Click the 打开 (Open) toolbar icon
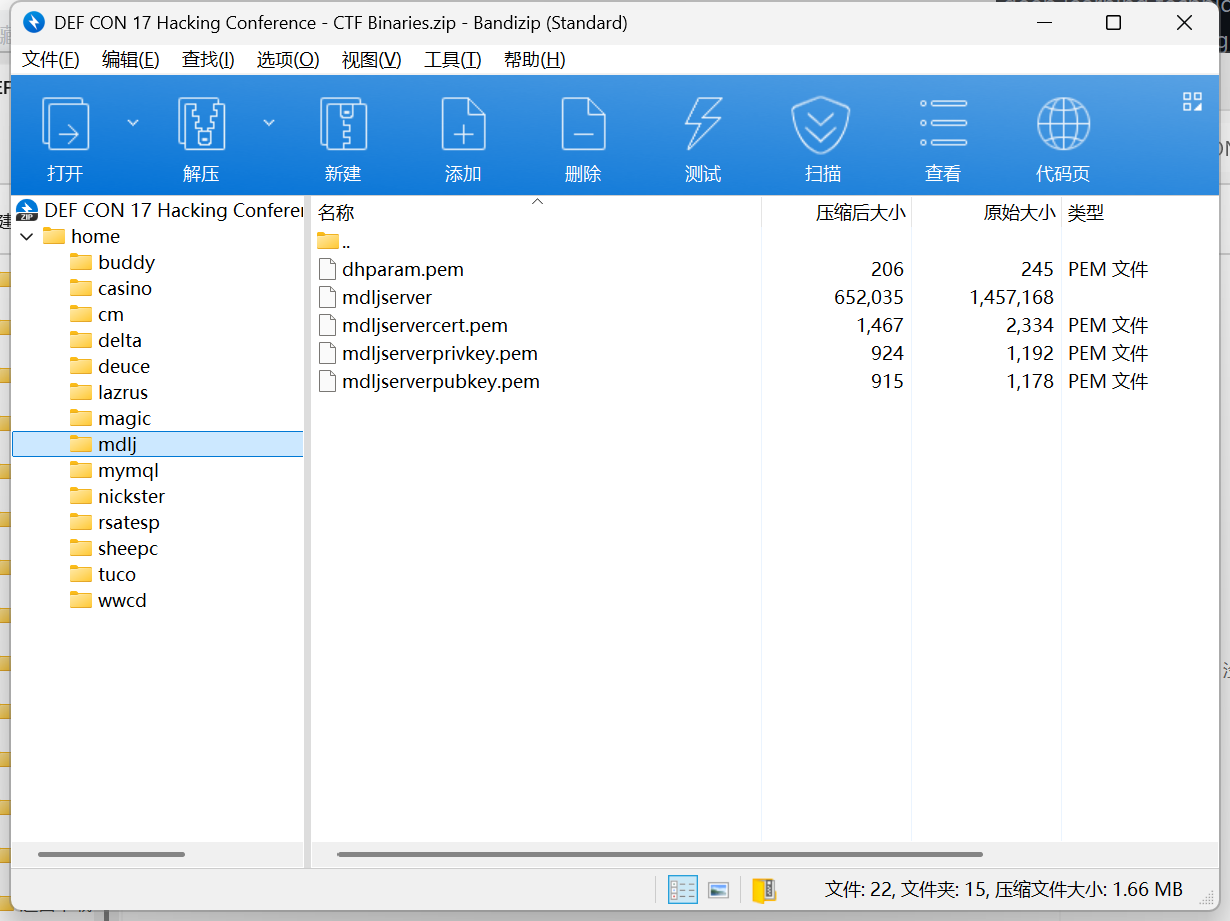 [65, 125]
